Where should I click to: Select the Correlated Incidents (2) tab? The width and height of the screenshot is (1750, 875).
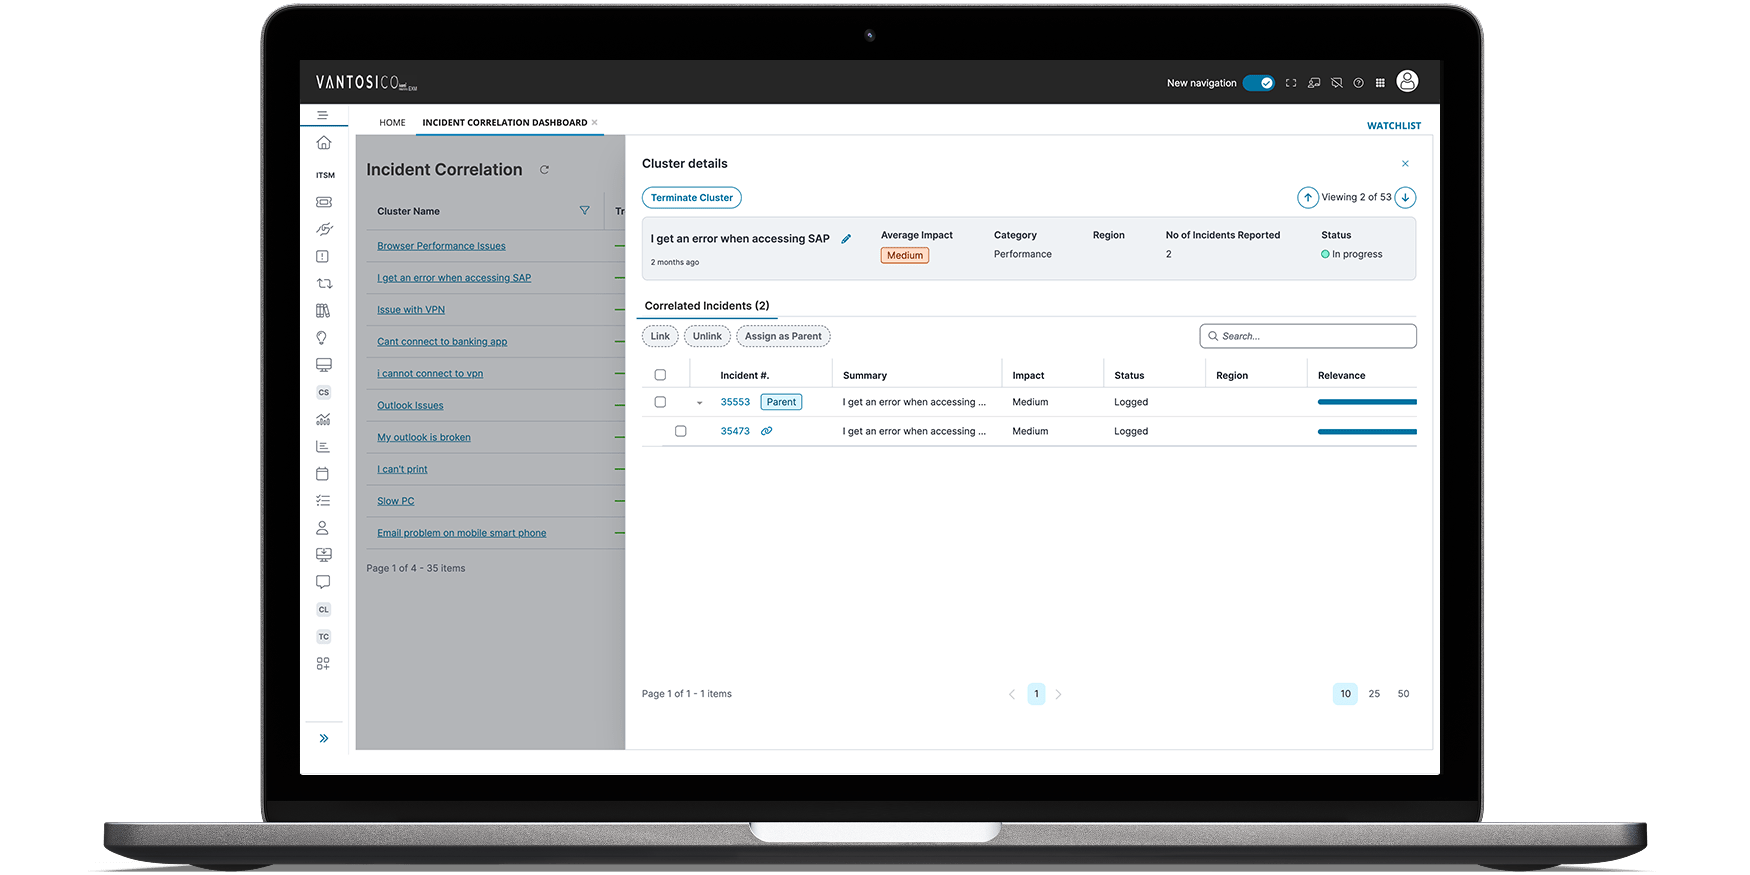tap(707, 306)
